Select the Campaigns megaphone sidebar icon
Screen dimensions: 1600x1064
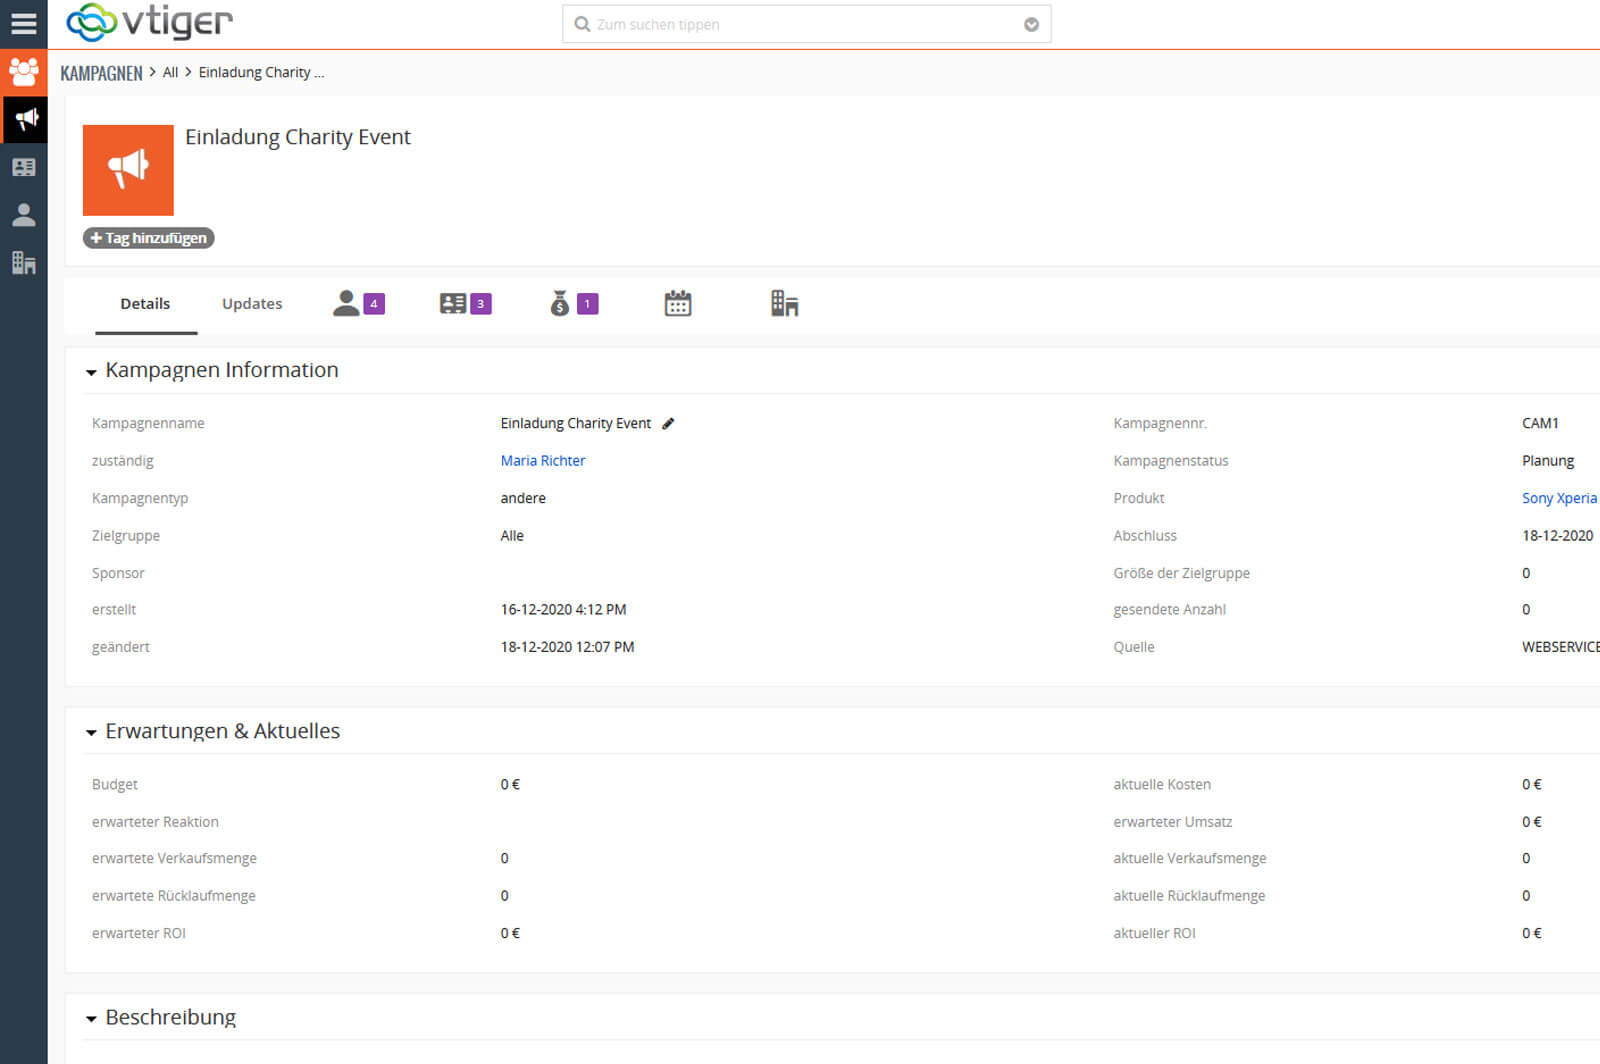point(25,119)
